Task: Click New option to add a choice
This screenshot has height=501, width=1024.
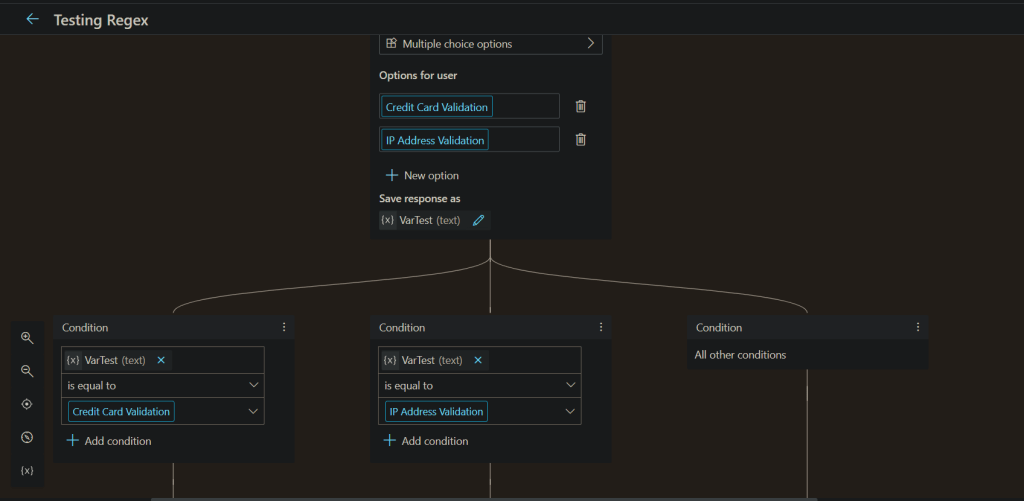Action: [423, 175]
